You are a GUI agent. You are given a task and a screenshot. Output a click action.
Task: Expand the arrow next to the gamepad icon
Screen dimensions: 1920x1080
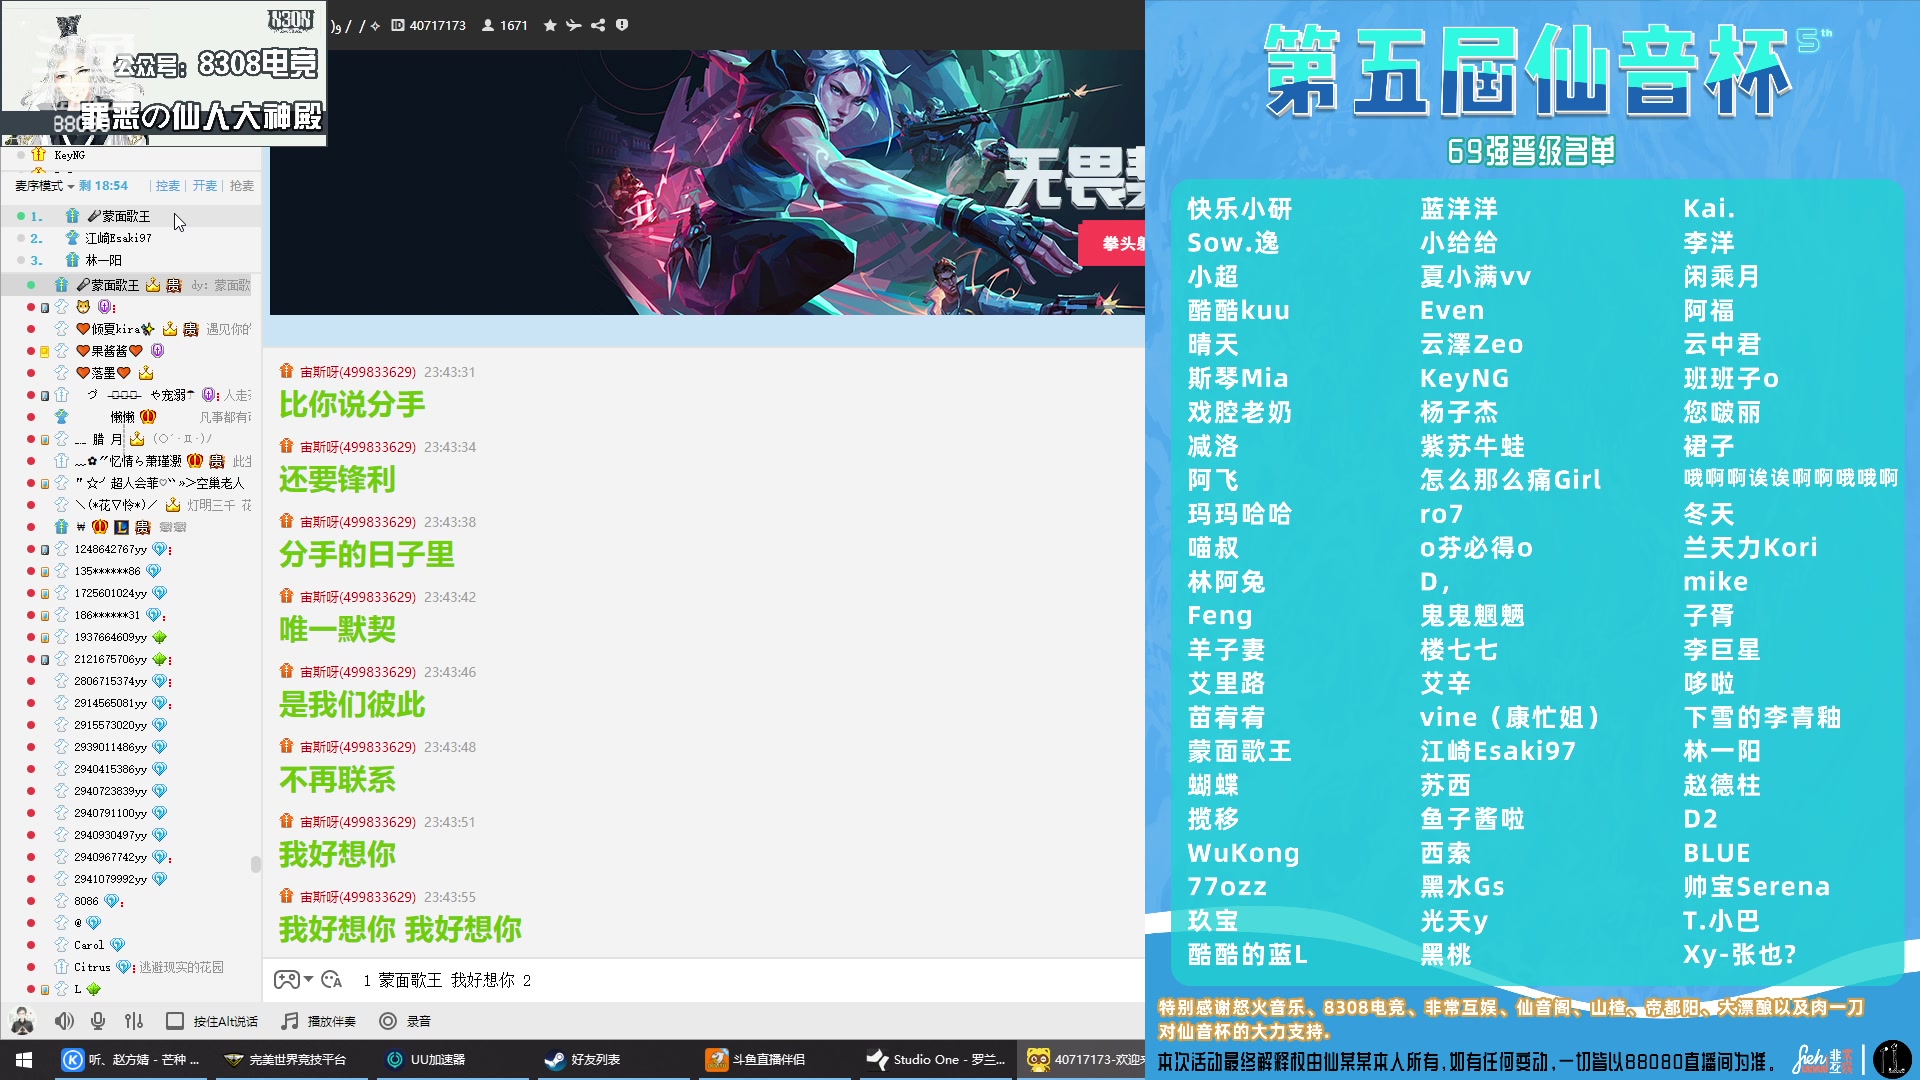(x=309, y=981)
